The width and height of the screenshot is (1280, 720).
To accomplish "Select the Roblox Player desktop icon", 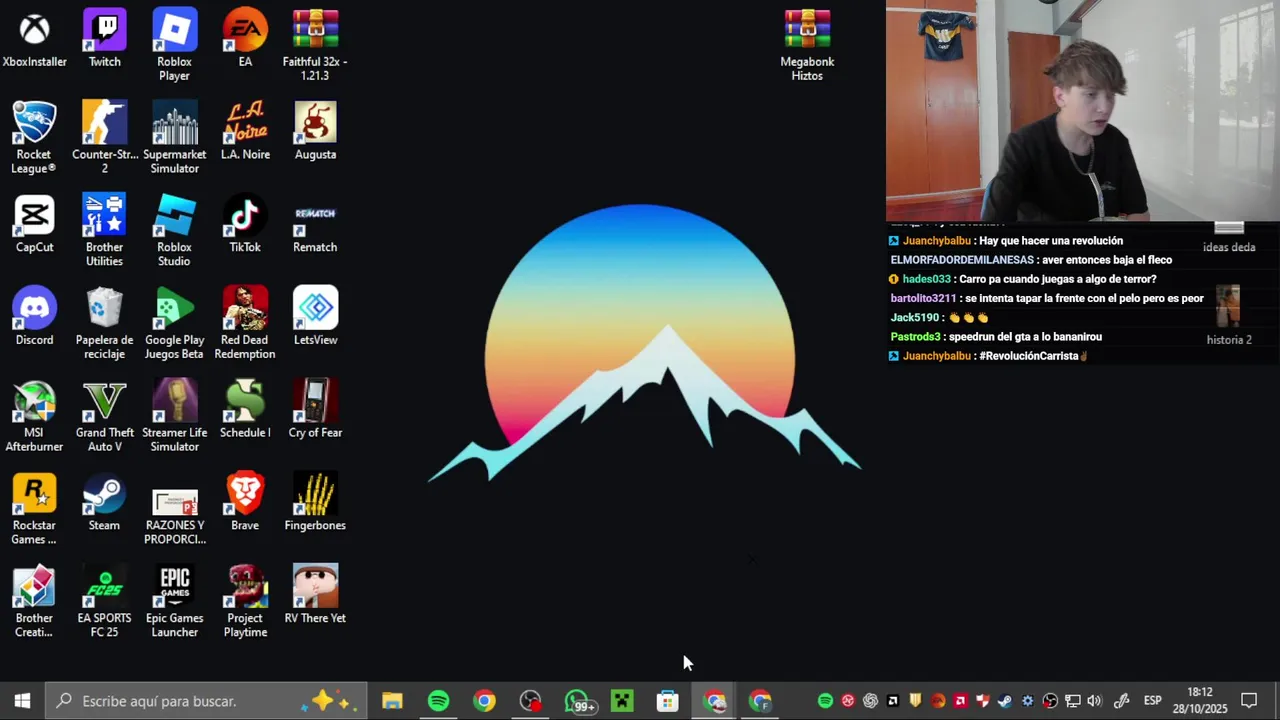I will click(174, 46).
